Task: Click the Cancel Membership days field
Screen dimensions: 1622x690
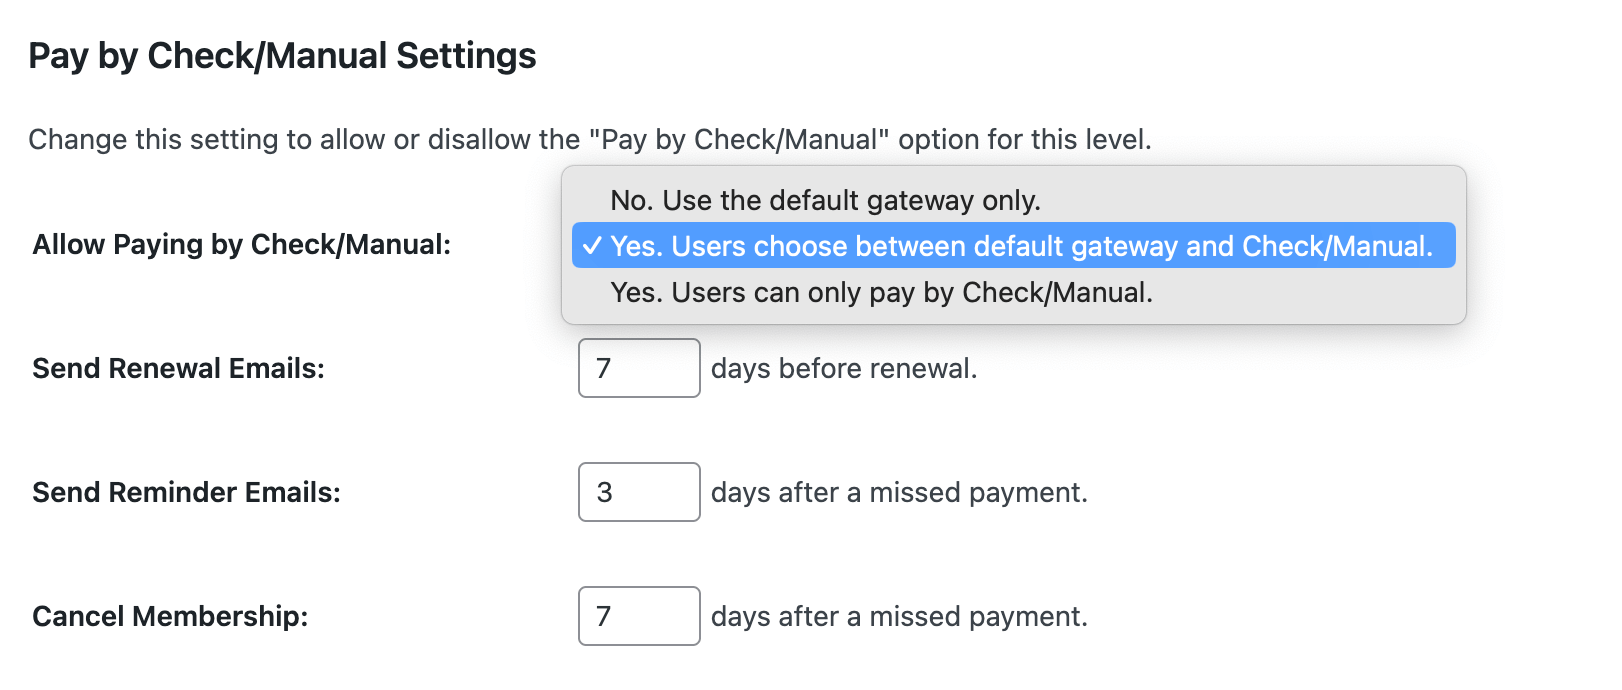Action: [639, 617]
